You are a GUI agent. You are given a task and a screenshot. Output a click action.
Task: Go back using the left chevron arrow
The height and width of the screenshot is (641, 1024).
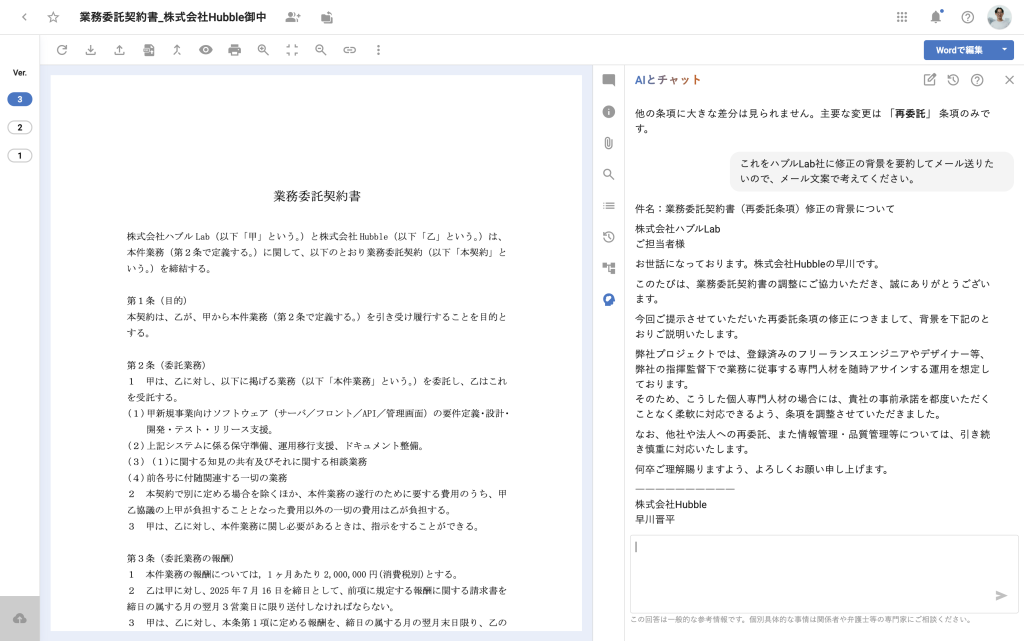coord(24,17)
